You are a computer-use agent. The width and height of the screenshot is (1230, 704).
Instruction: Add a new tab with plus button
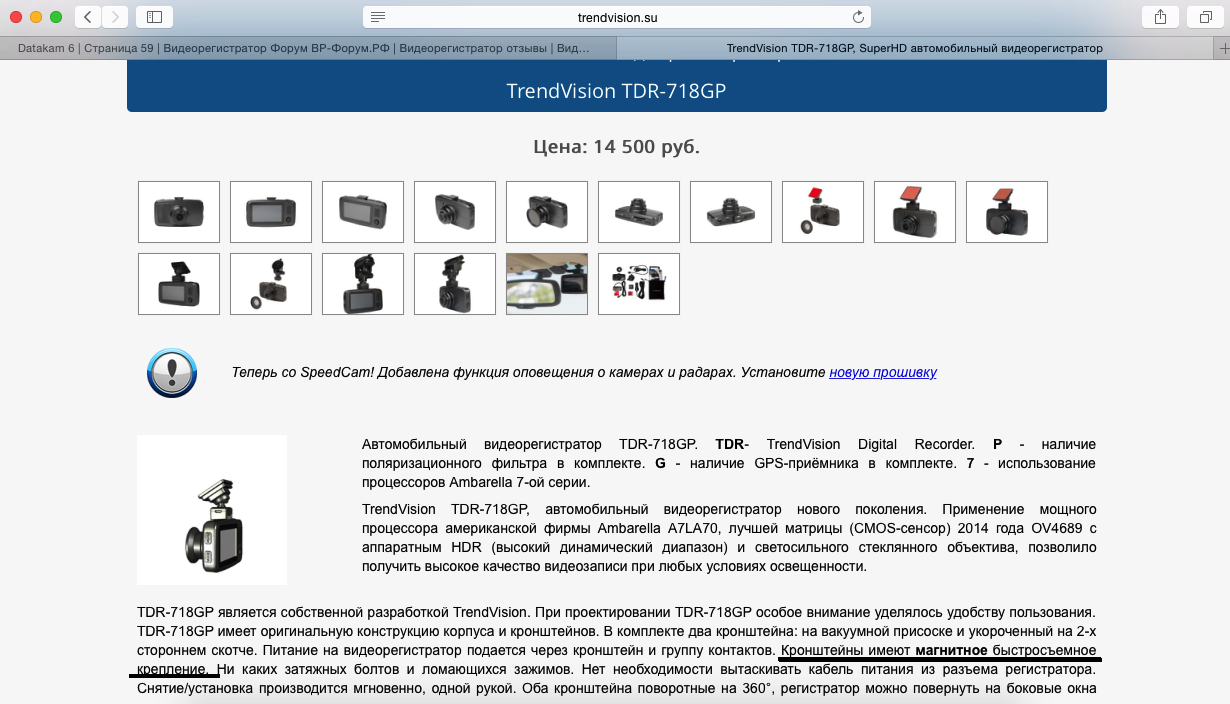1220,48
